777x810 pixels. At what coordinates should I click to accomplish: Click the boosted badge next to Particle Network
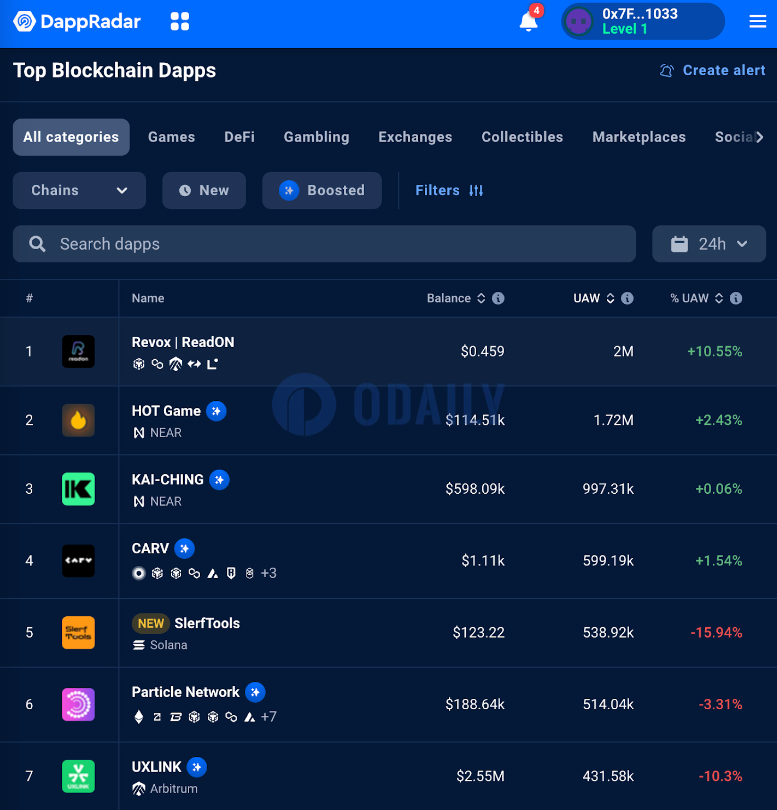[x=255, y=692]
